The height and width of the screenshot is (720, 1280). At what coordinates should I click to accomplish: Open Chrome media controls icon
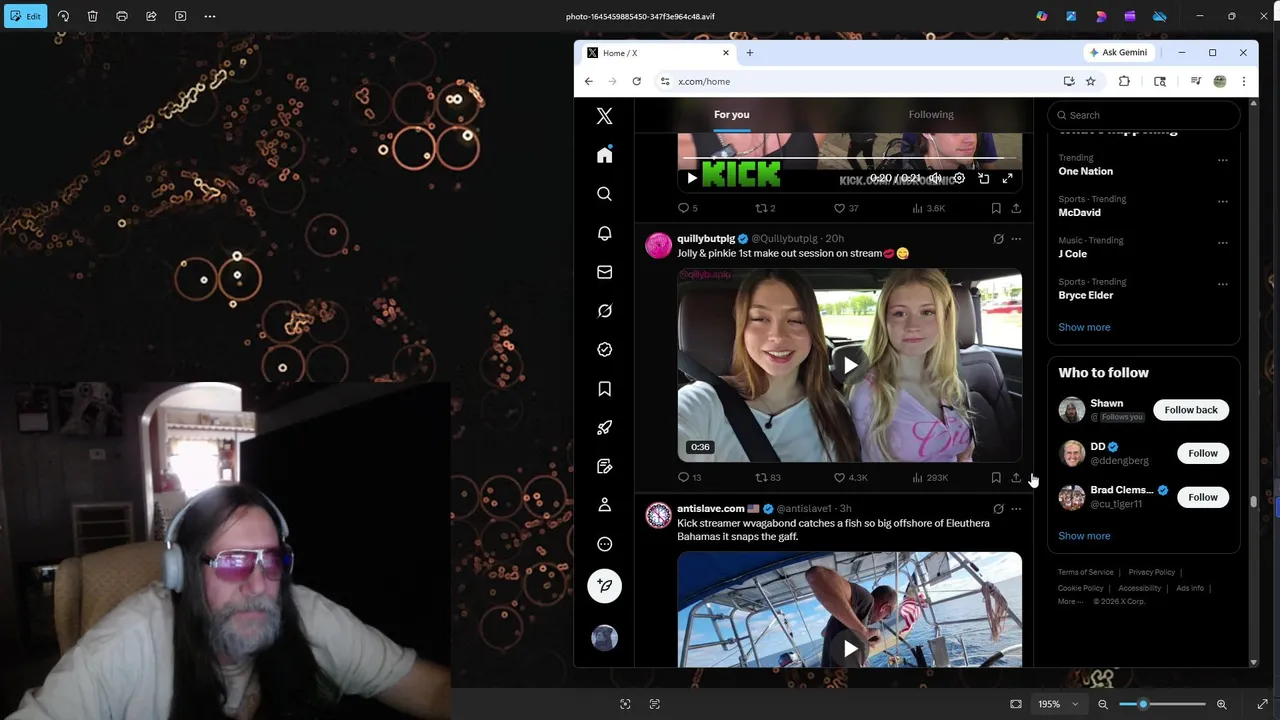point(1196,81)
